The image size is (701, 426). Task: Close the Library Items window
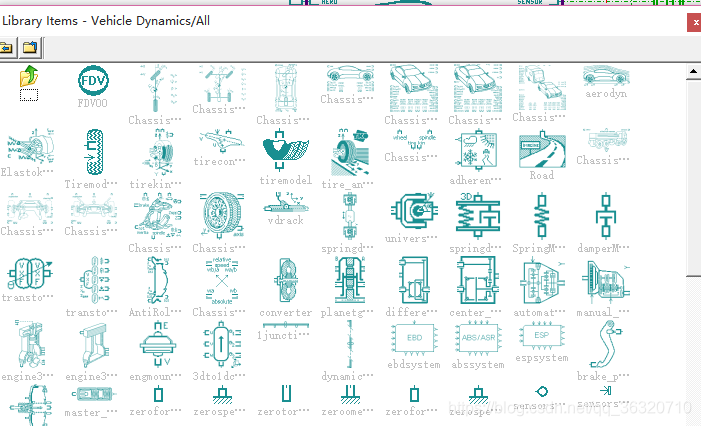[694, 22]
